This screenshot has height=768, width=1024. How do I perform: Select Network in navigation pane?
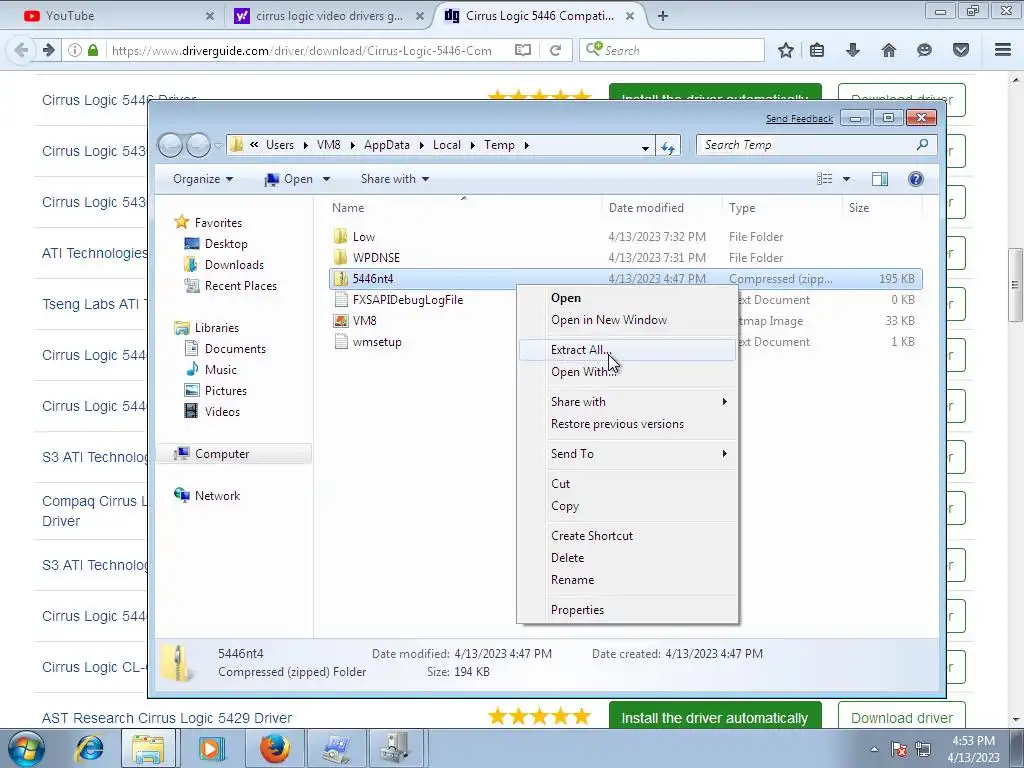(217, 496)
